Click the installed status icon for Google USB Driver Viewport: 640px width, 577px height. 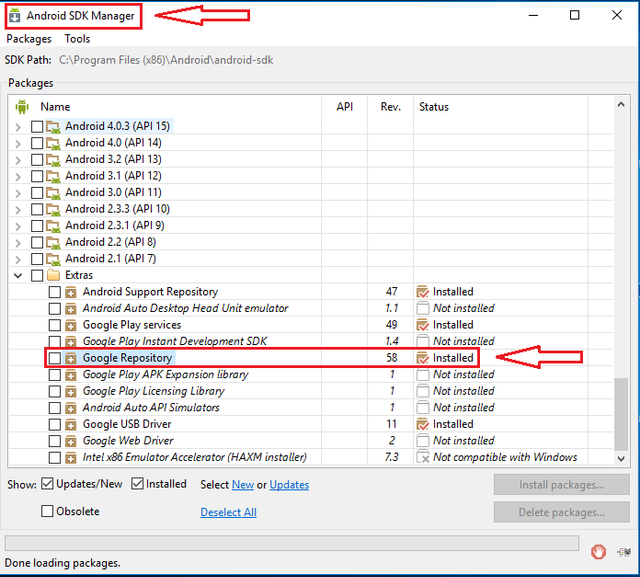pyautogui.click(x=422, y=424)
